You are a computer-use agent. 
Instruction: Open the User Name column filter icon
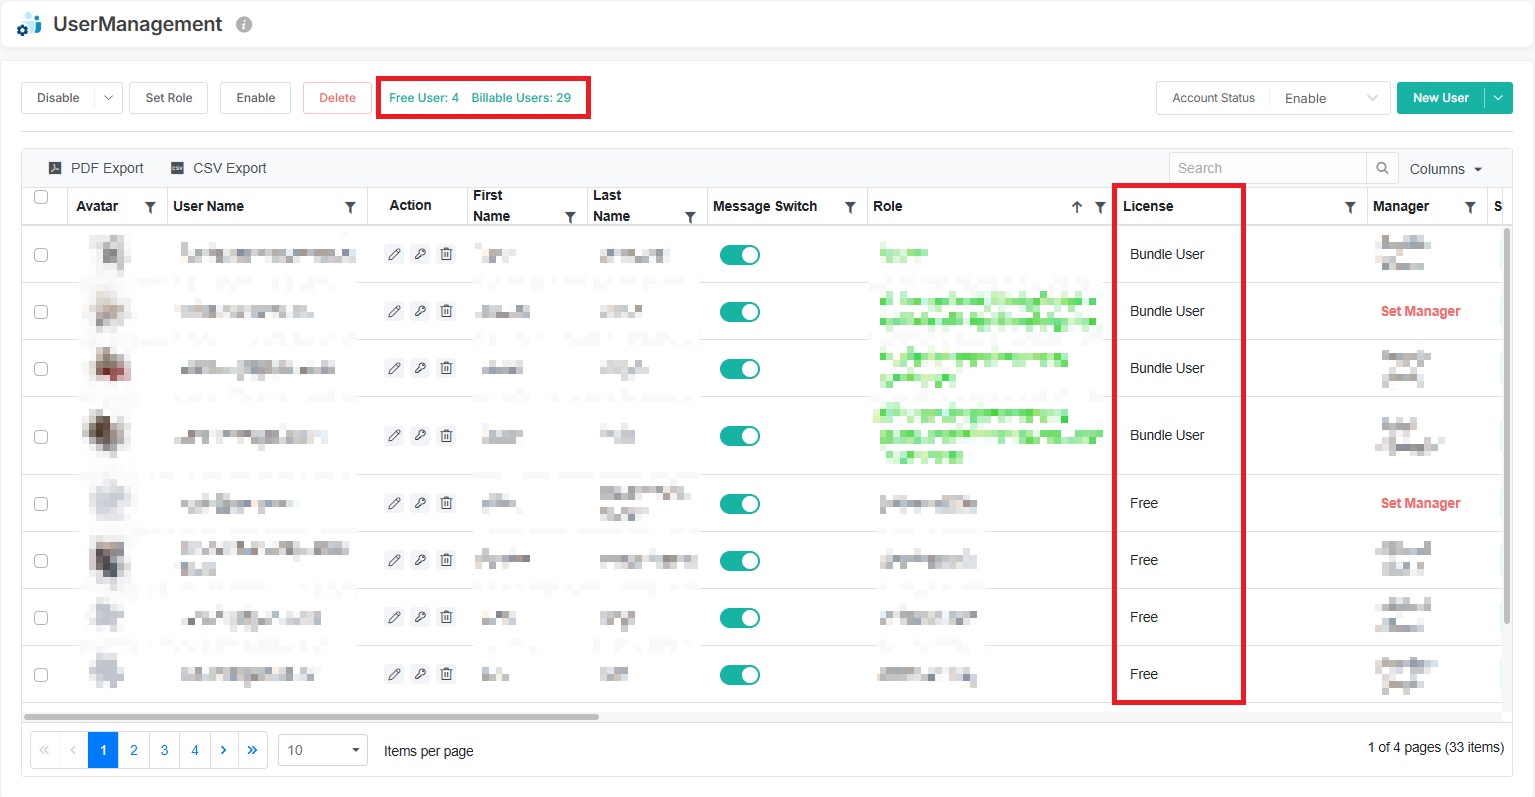(x=350, y=207)
